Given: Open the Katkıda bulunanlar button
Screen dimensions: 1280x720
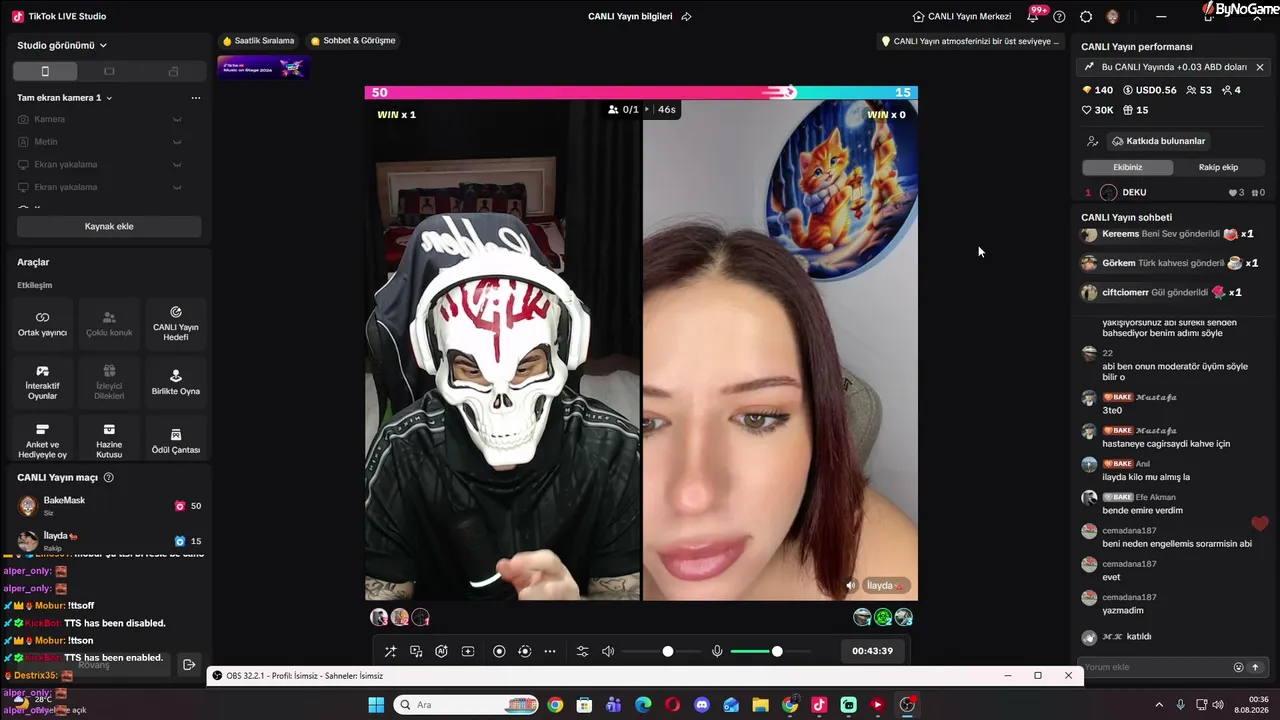Looking at the screenshot, I should click(x=1159, y=141).
